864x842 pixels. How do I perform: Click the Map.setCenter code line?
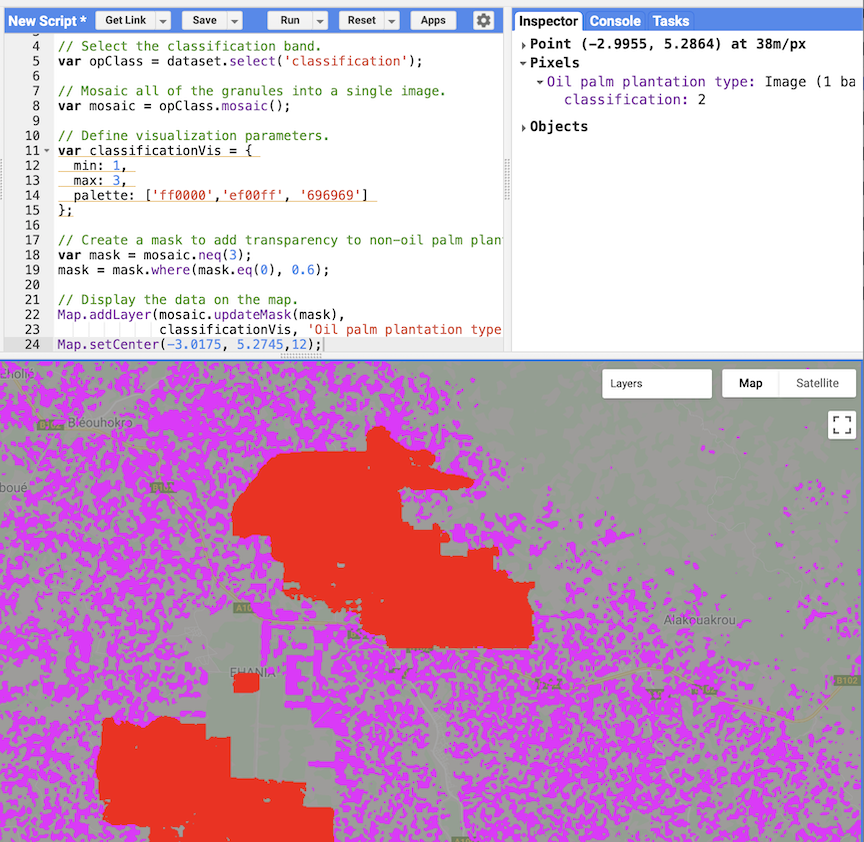point(190,344)
